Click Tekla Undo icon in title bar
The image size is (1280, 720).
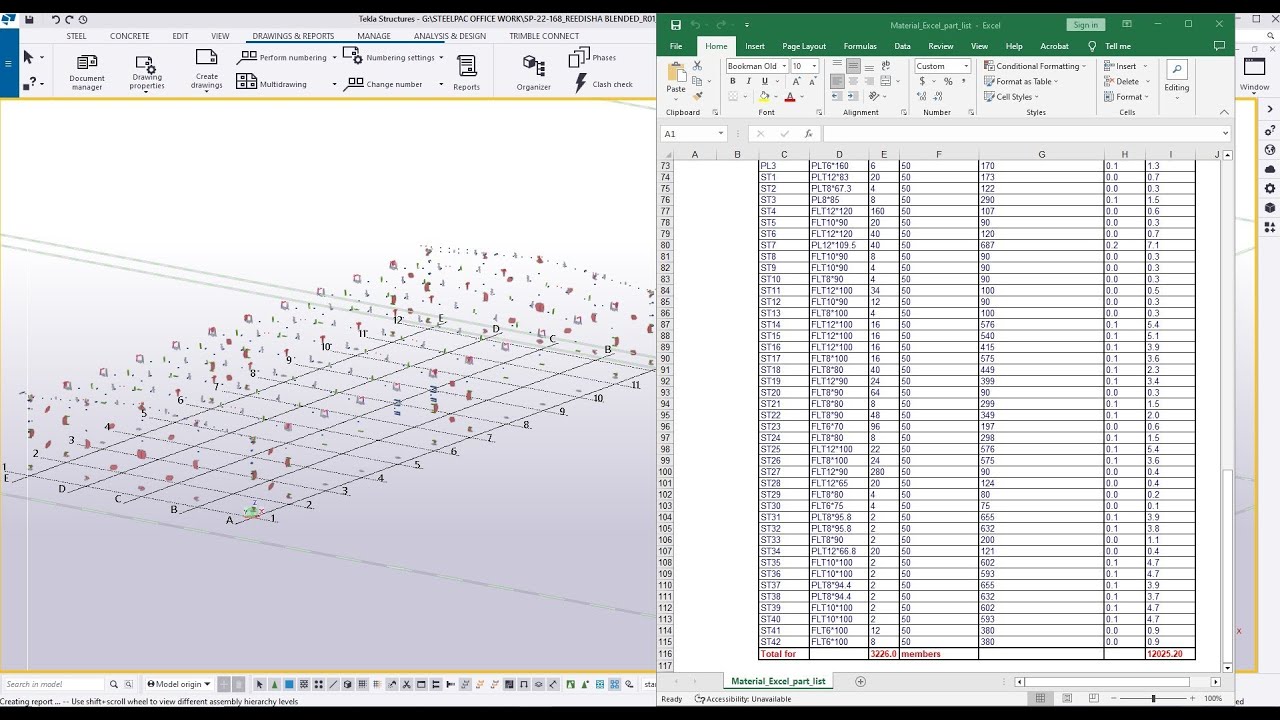pos(56,19)
